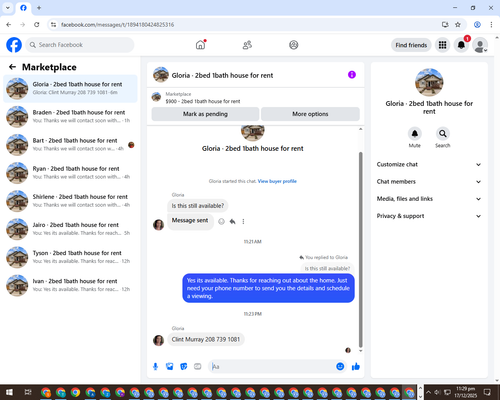Click the volume icon in system tray

[438, 392]
